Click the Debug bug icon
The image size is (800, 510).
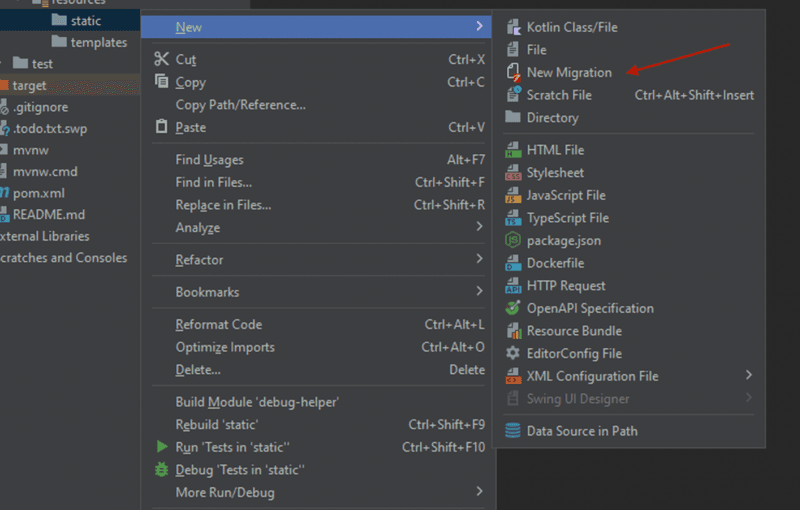tap(161, 469)
